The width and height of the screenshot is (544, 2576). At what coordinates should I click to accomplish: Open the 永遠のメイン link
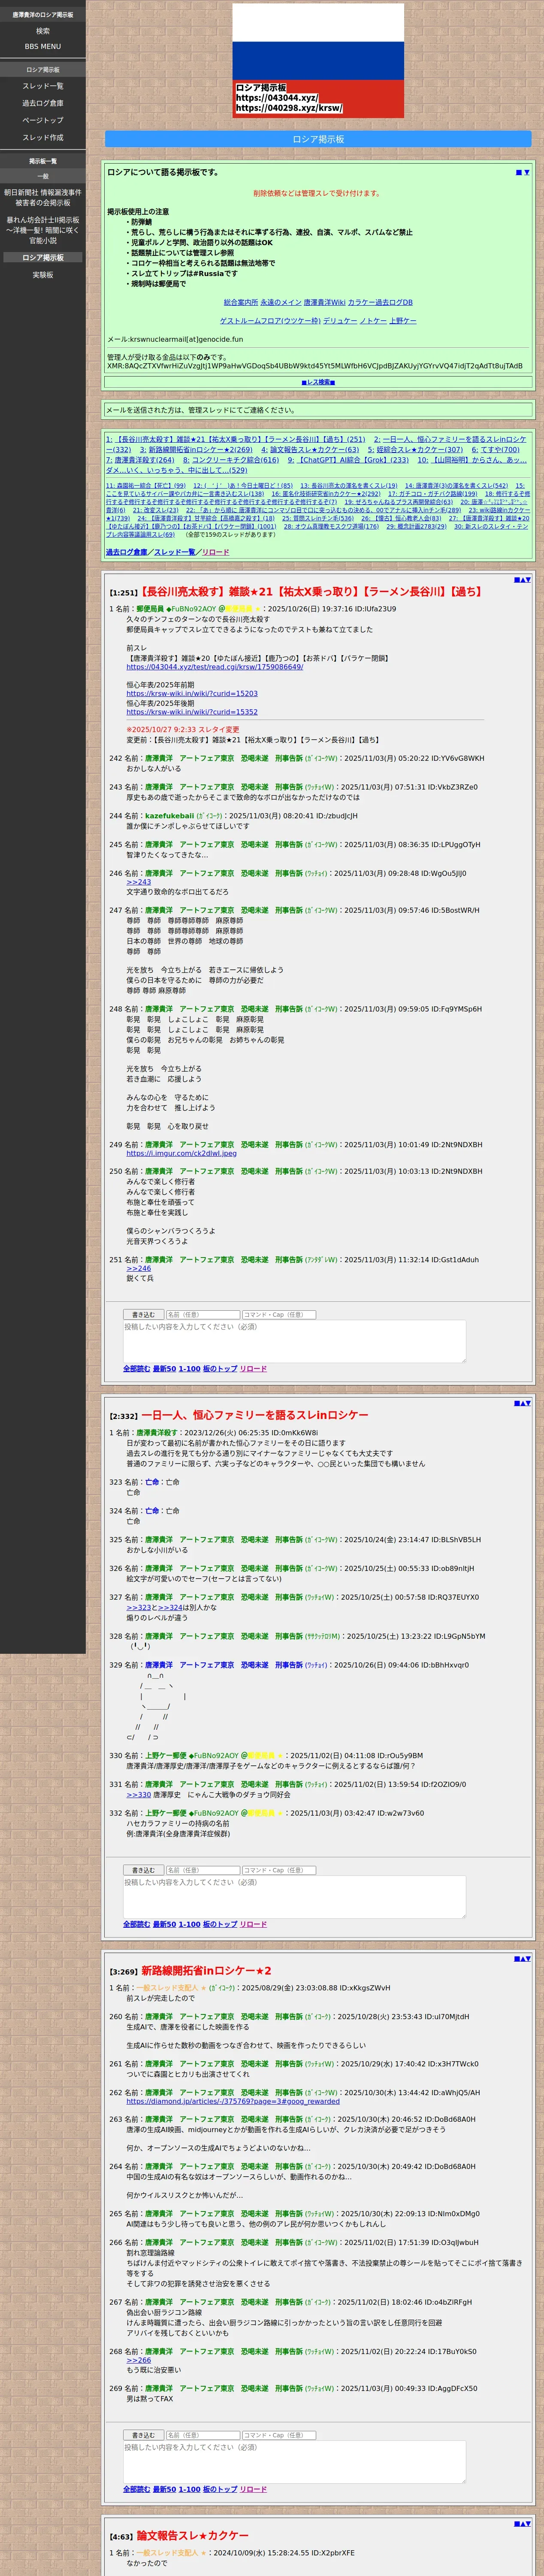pyautogui.click(x=281, y=302)
